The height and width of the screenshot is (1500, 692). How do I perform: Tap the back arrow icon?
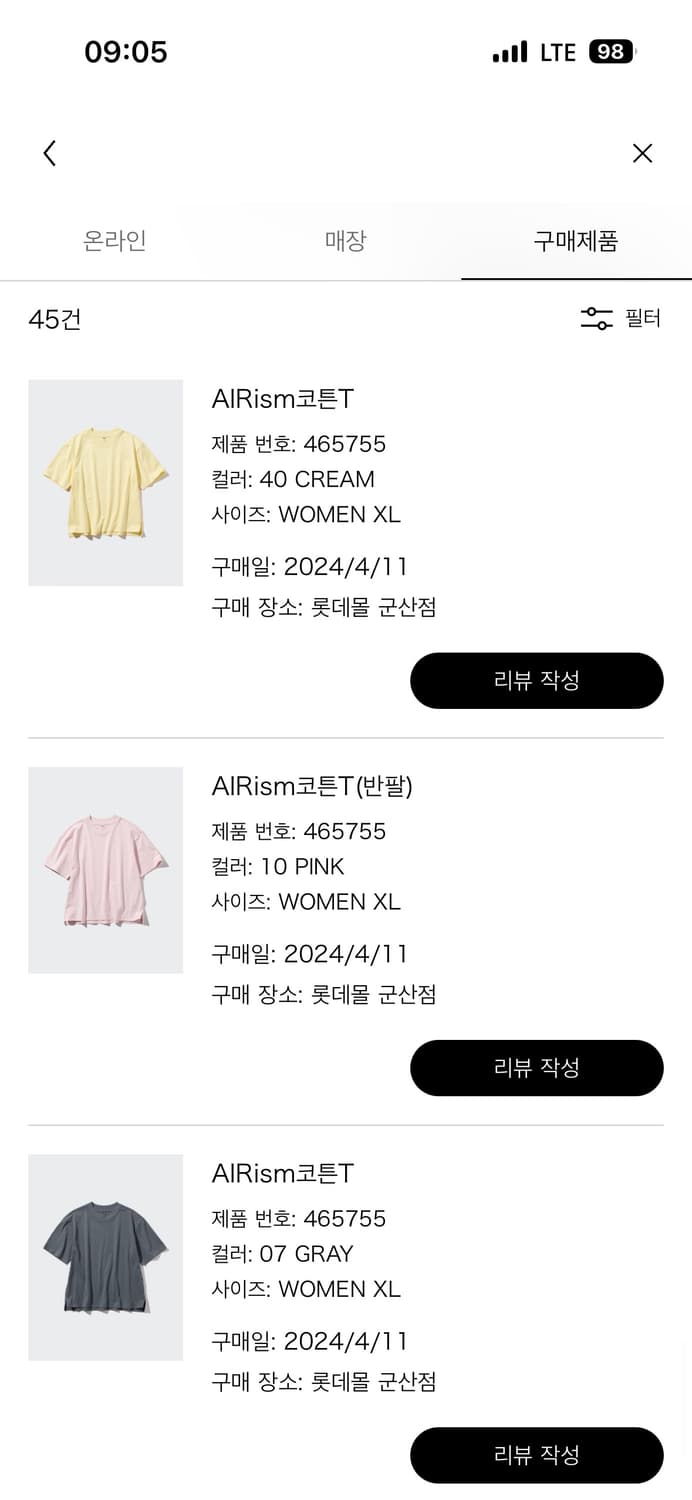[x=50, y=153]
